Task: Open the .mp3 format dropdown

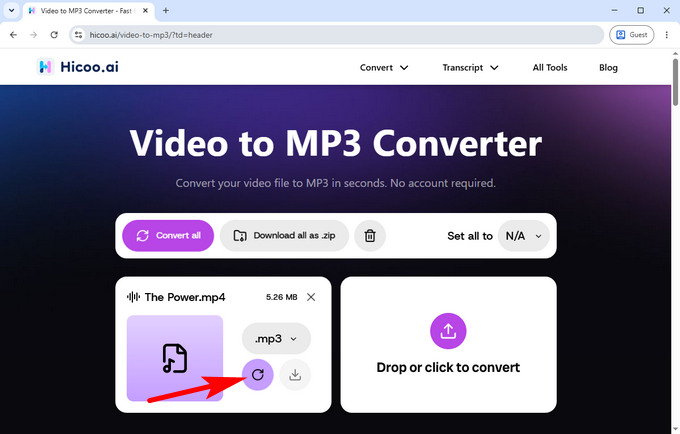Action: tap(276, 339)
